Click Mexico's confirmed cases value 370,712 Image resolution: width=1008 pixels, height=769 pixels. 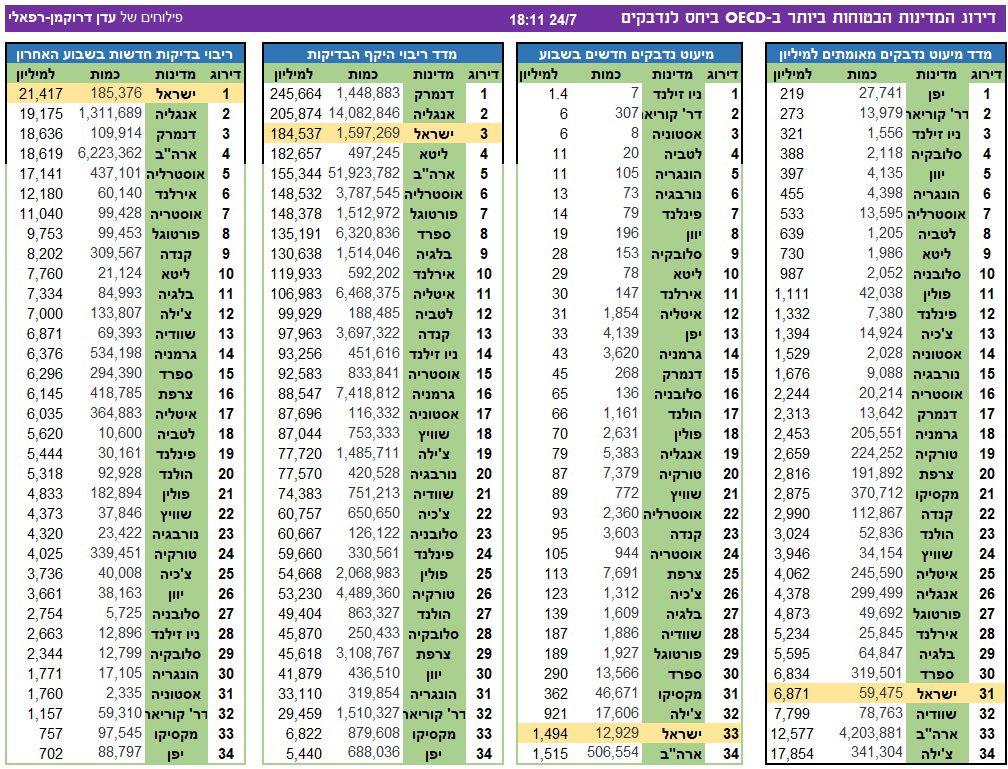(x=875, y=493)
